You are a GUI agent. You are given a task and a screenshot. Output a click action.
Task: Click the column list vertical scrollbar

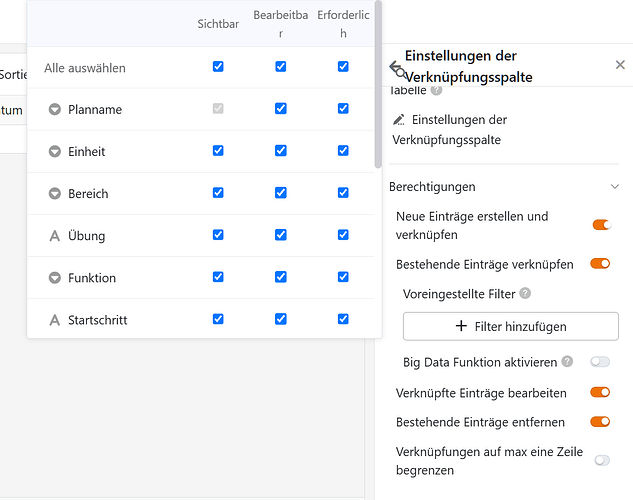pyautogui.click(x=378, y=85)
